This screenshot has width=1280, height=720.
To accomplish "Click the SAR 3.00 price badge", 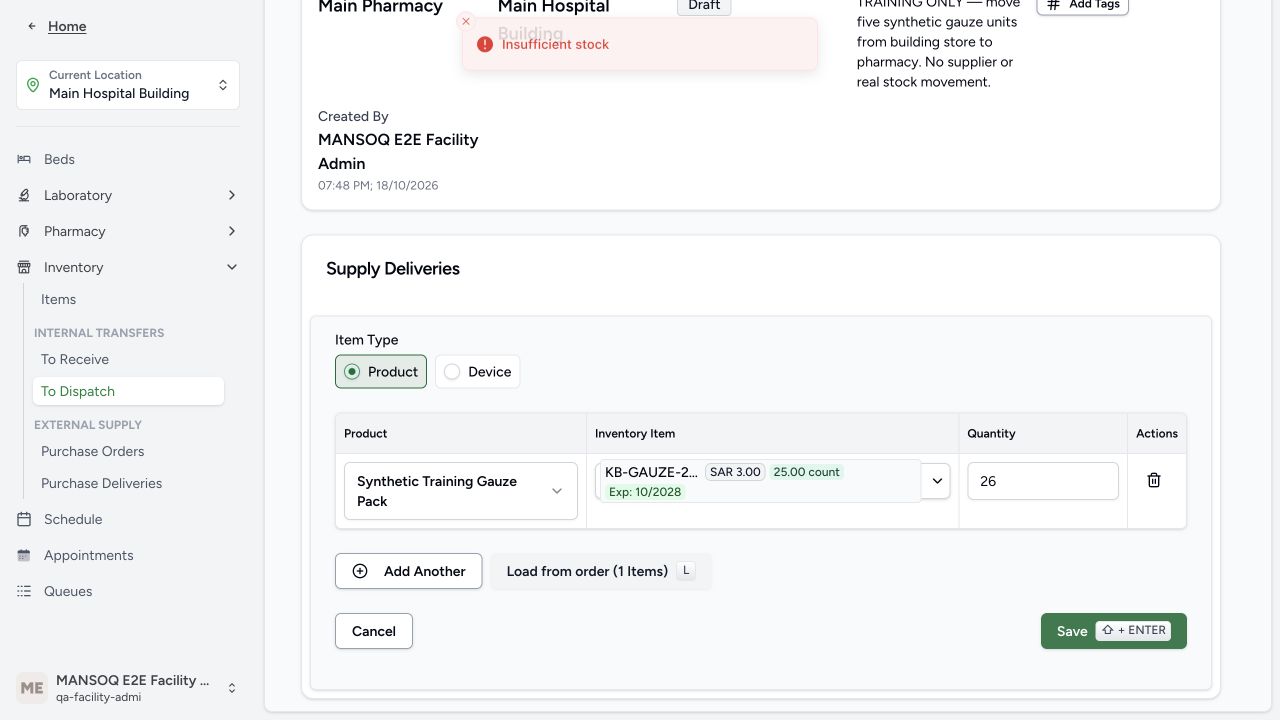I will [735, 472].
